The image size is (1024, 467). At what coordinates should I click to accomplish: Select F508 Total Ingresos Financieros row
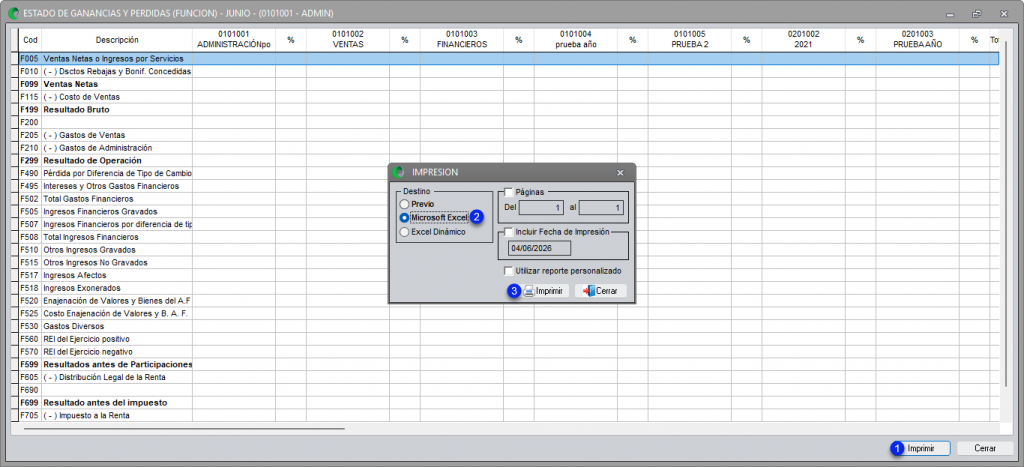[x=509, y=237]
